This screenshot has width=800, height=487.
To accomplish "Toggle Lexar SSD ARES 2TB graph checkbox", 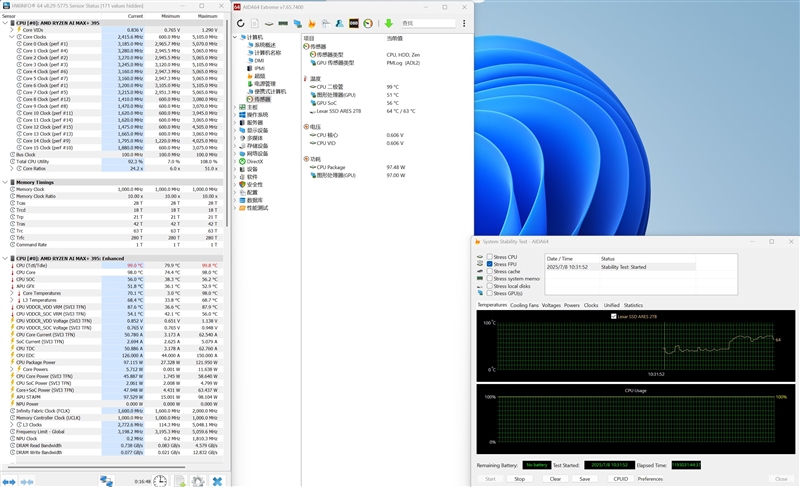I will pos(614,316).
